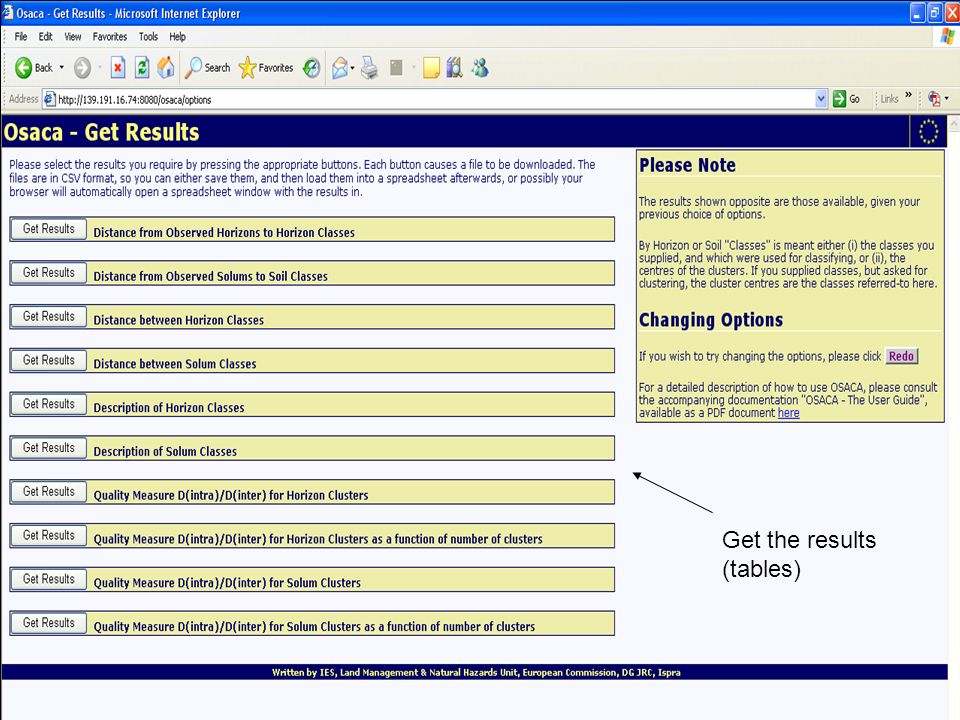Get Results for Quality Measure for Solum Clusters
The width and height of the screenshot is (960, 720).
[x=49, y=579]
